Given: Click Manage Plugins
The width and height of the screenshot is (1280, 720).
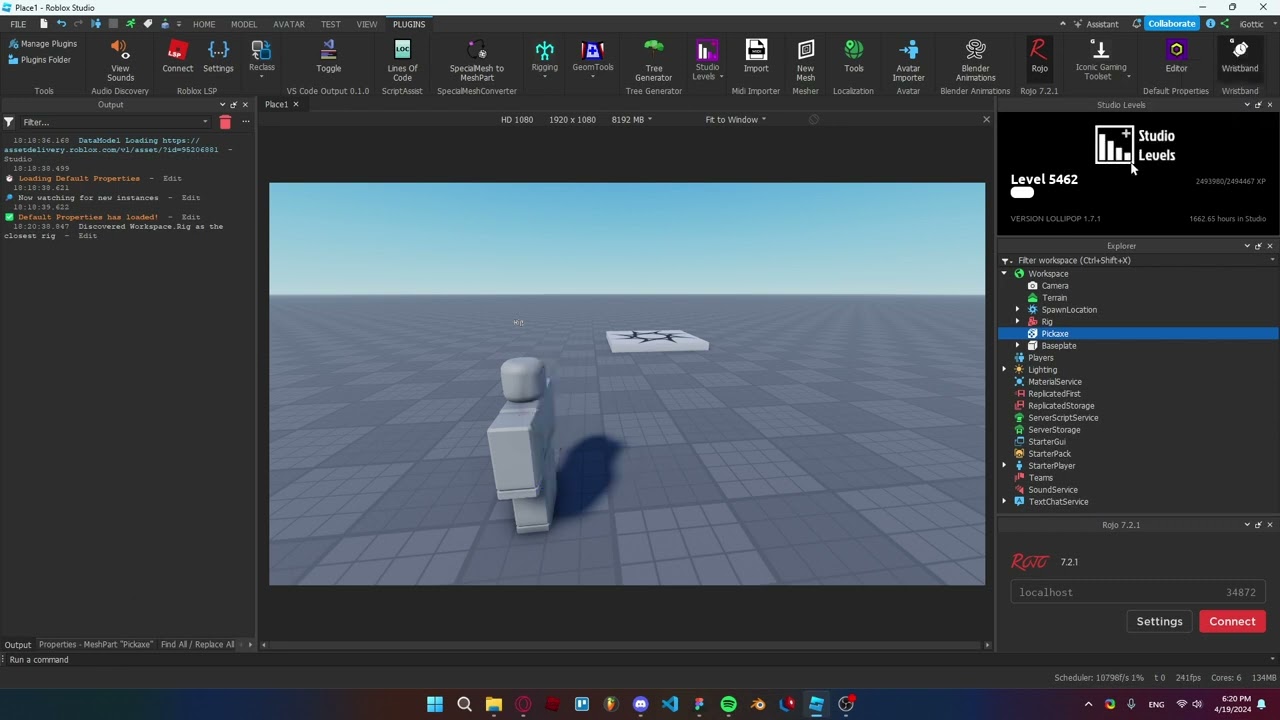Looking at the screenshot, I should click(42, 44).
